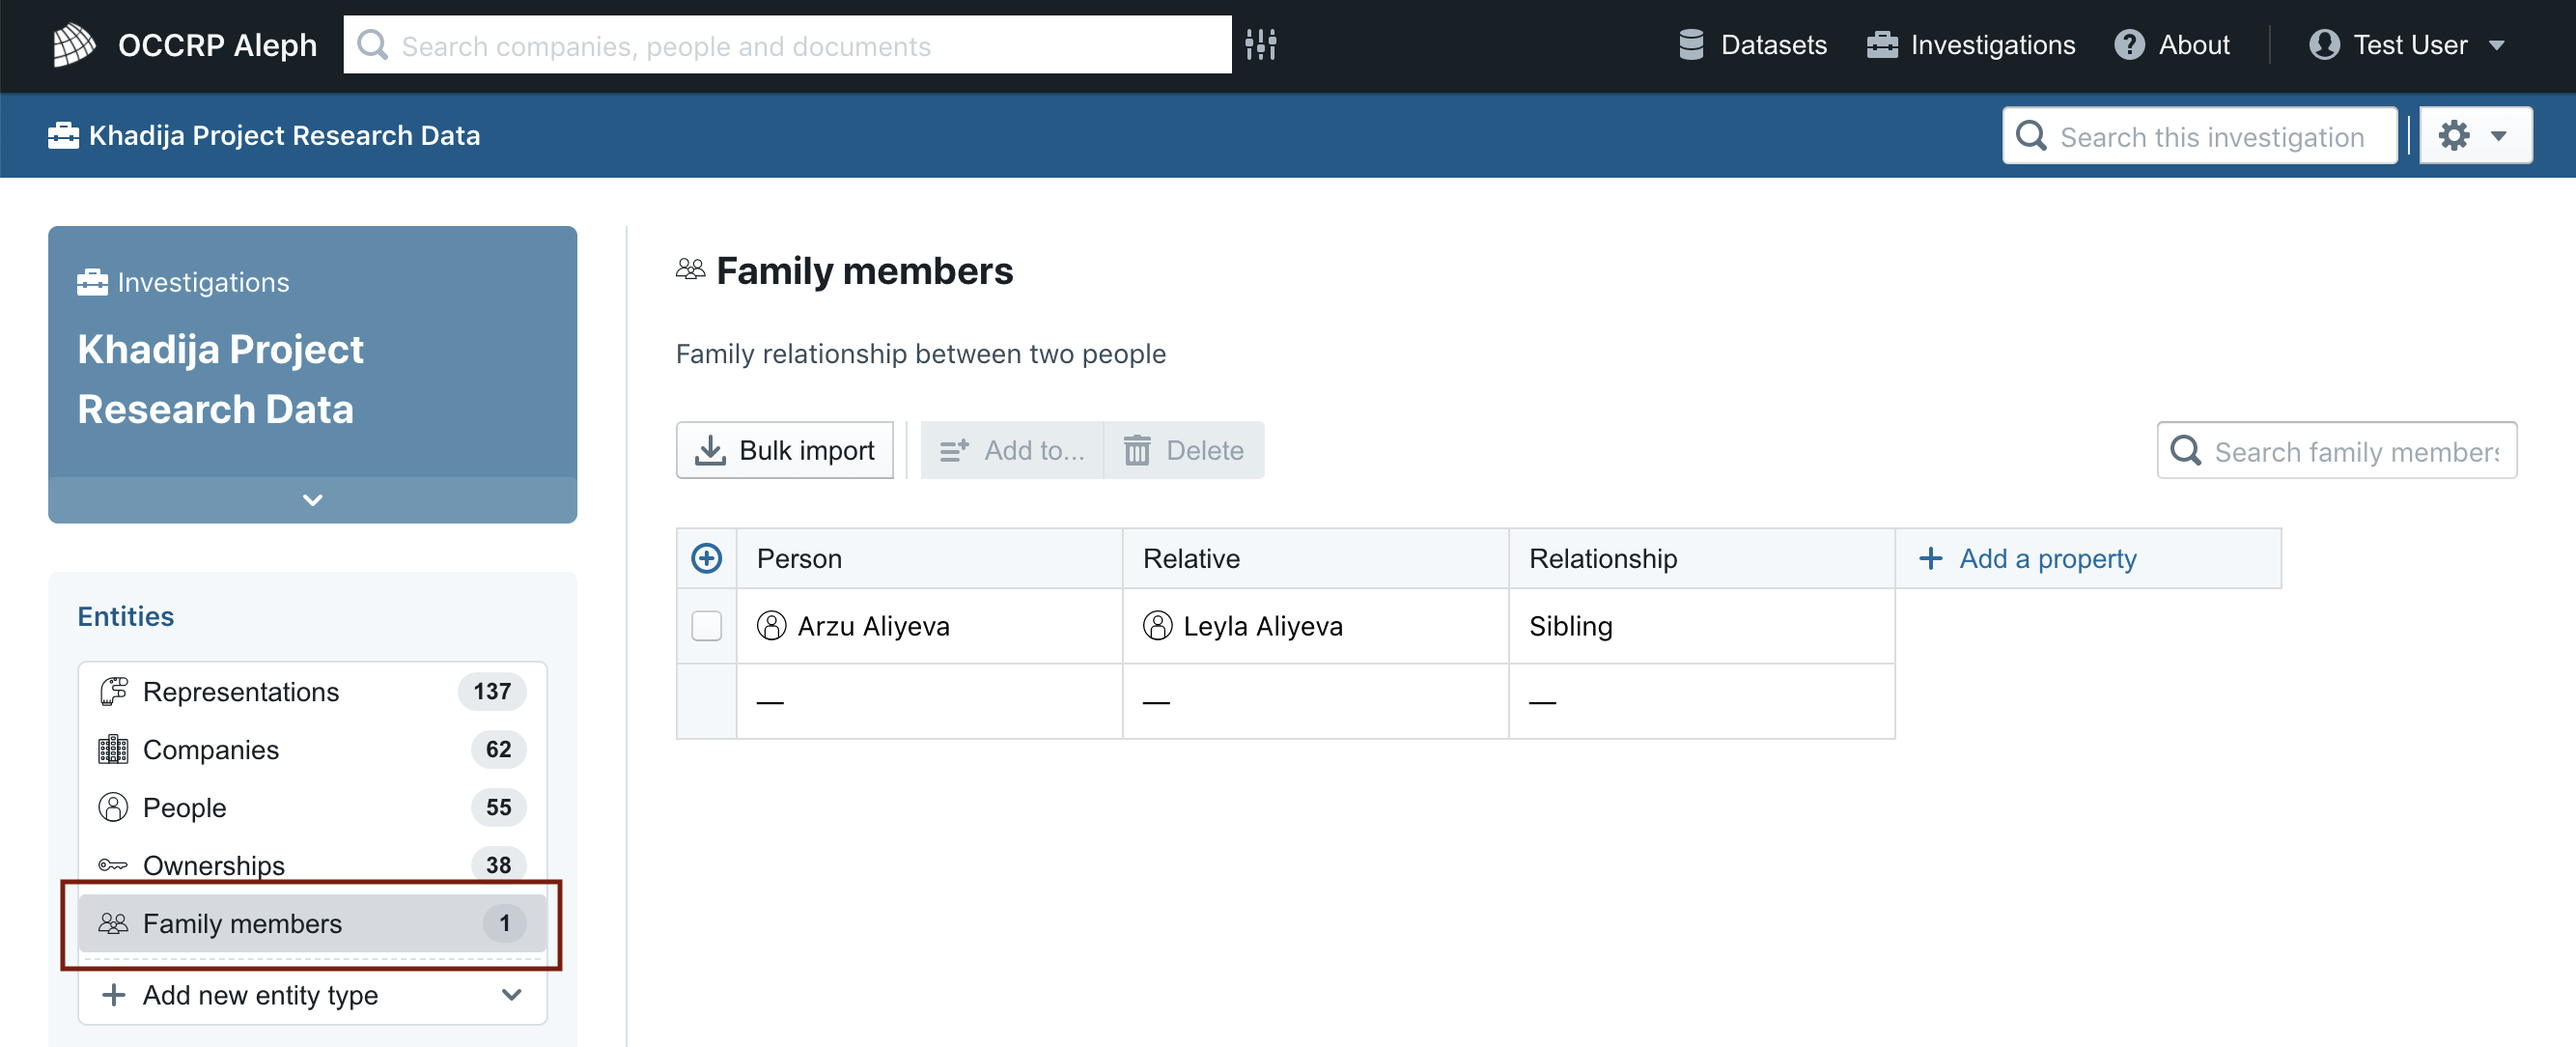Select Representations entity list
Image resolution: width=2576 pixels, height=1047 pixels.
[312, 691]
